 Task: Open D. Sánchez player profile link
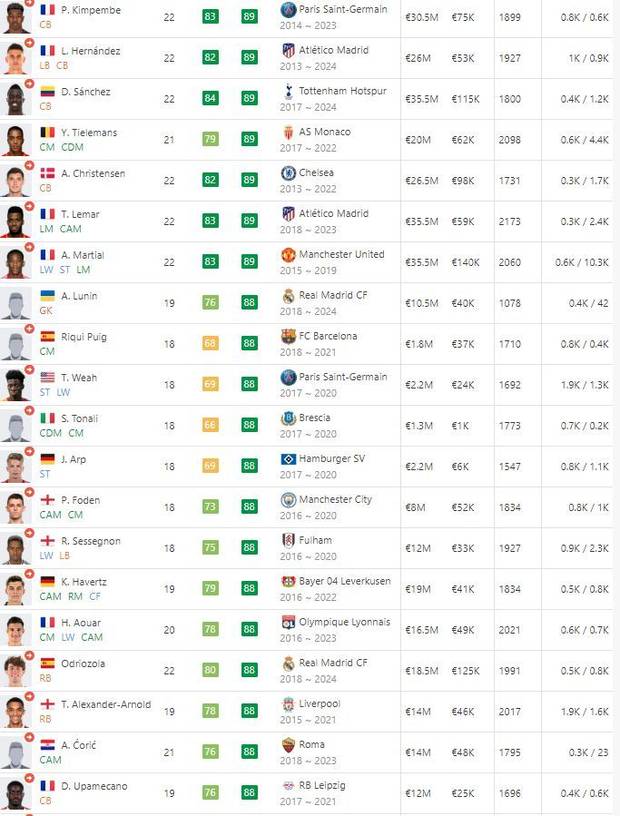tap(86, 92)
